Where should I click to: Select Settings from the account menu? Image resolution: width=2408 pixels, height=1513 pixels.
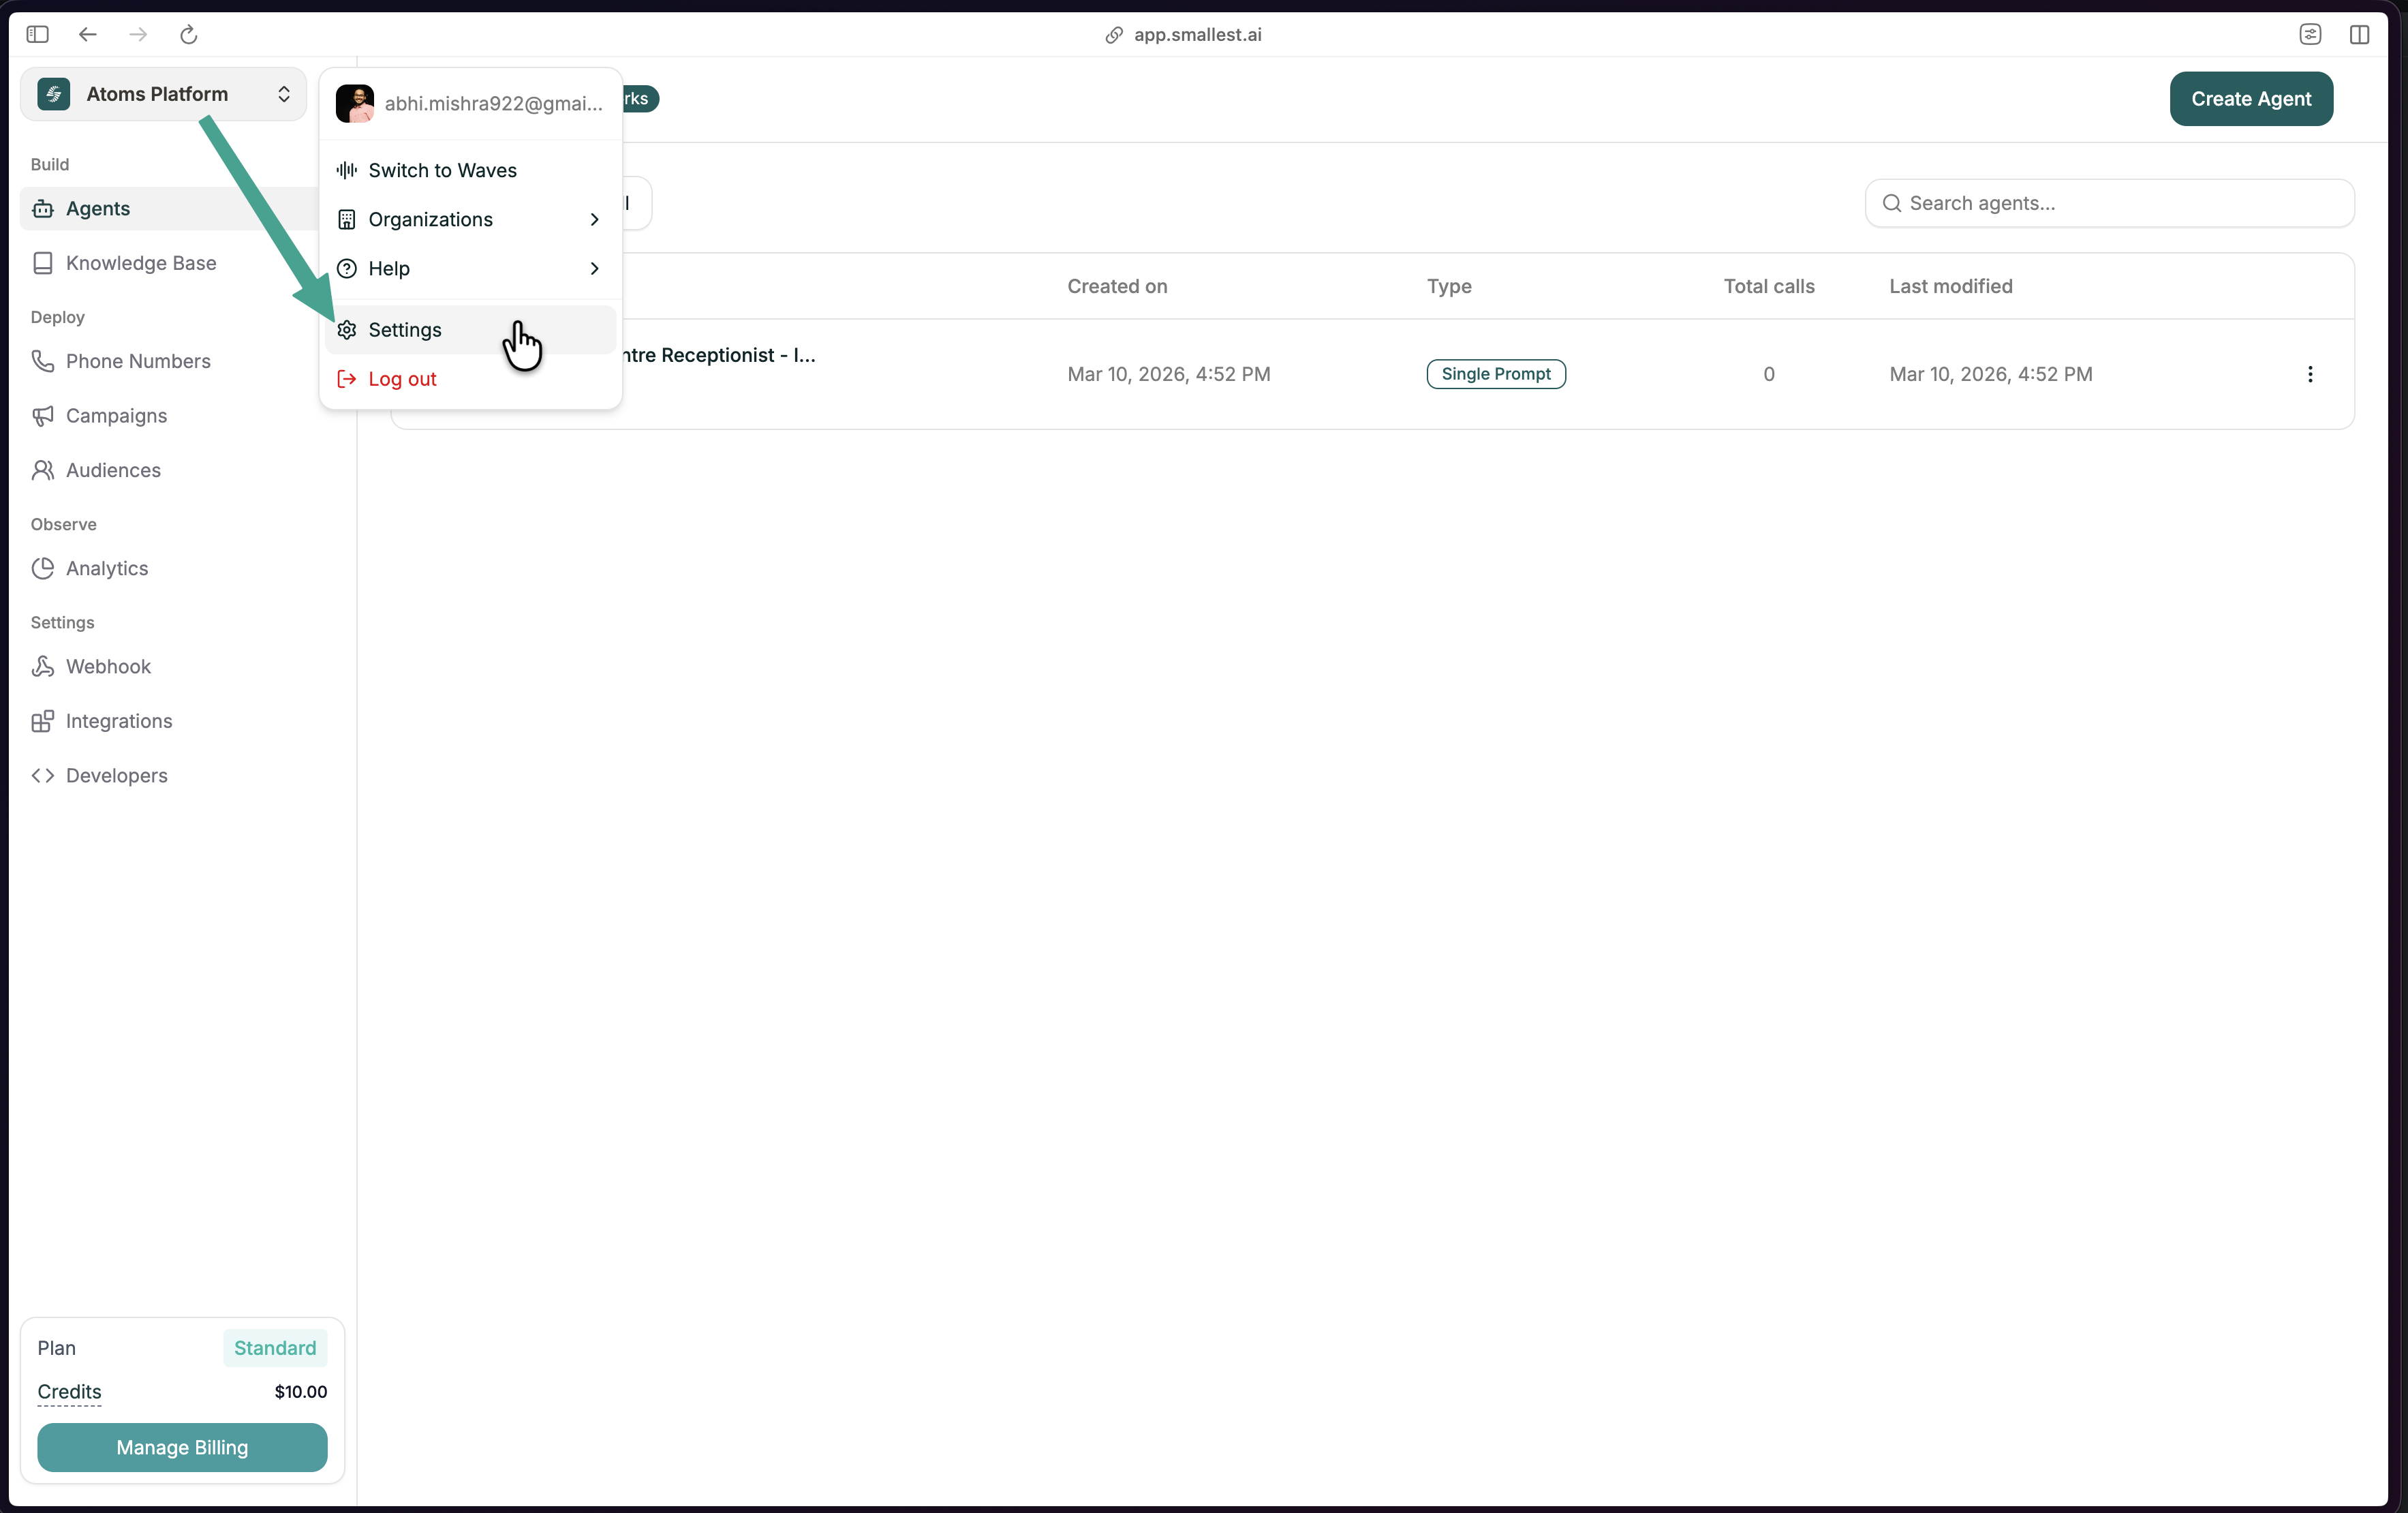click(404, 330)
